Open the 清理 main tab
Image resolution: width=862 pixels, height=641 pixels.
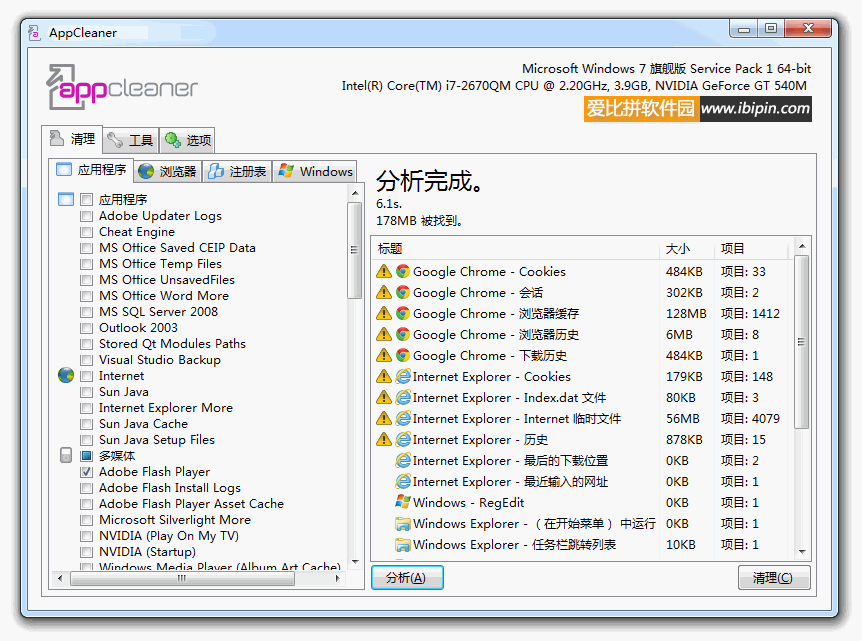click(x=72, y=139)
